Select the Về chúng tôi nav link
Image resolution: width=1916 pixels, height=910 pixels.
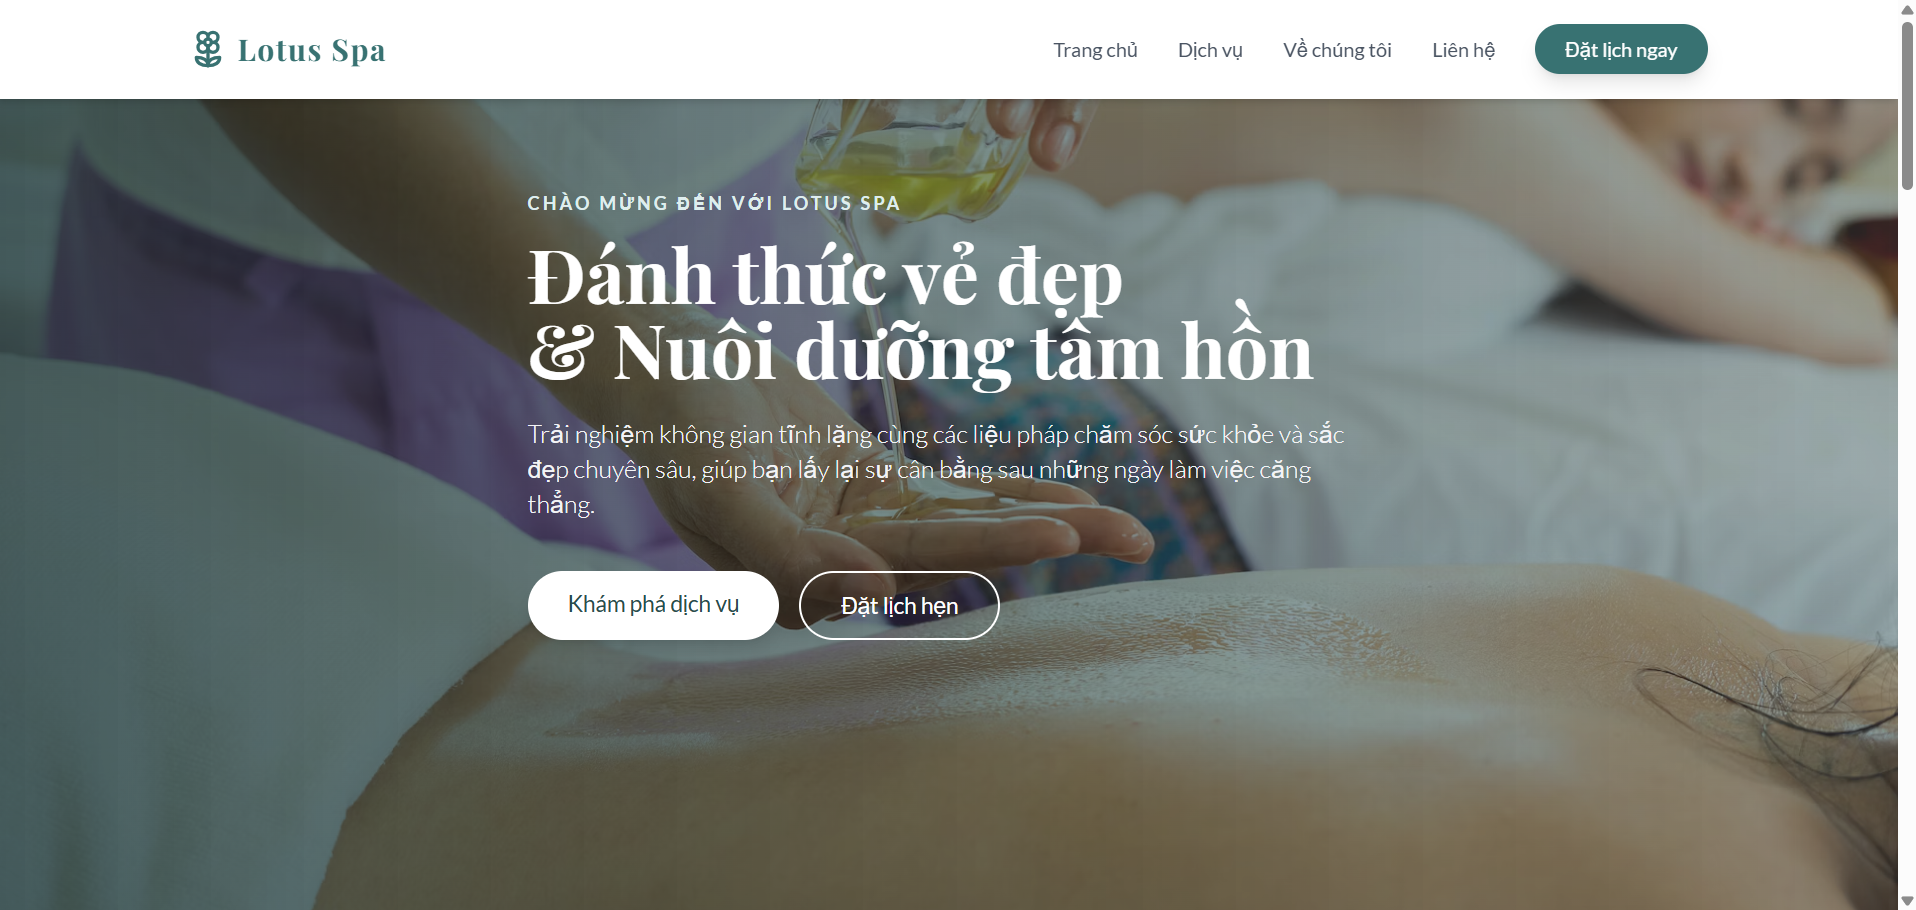(x=1337, y=50)
